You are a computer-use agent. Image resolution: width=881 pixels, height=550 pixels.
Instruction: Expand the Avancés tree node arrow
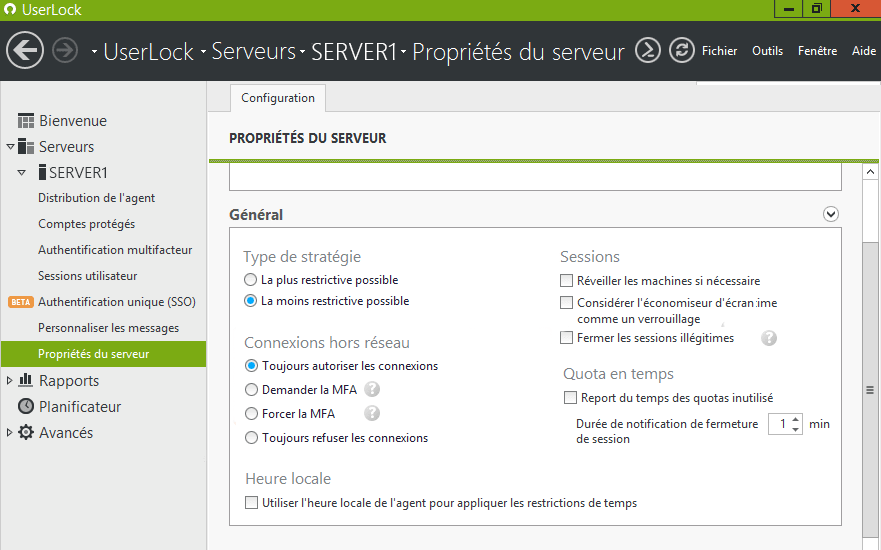point(10,433)
